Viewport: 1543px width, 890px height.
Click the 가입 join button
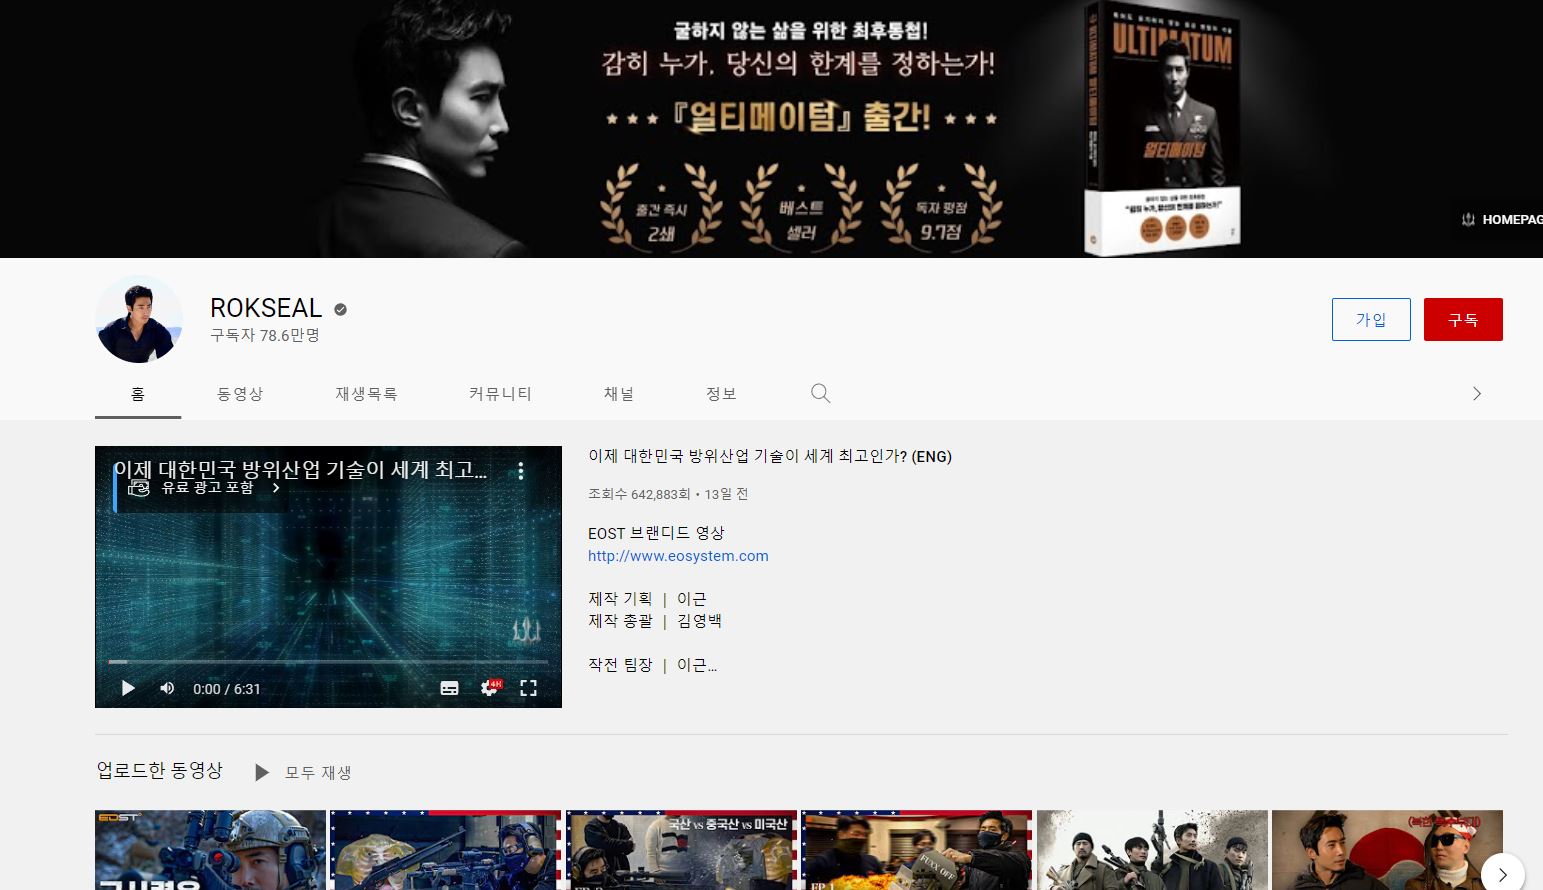point(1371,319)
